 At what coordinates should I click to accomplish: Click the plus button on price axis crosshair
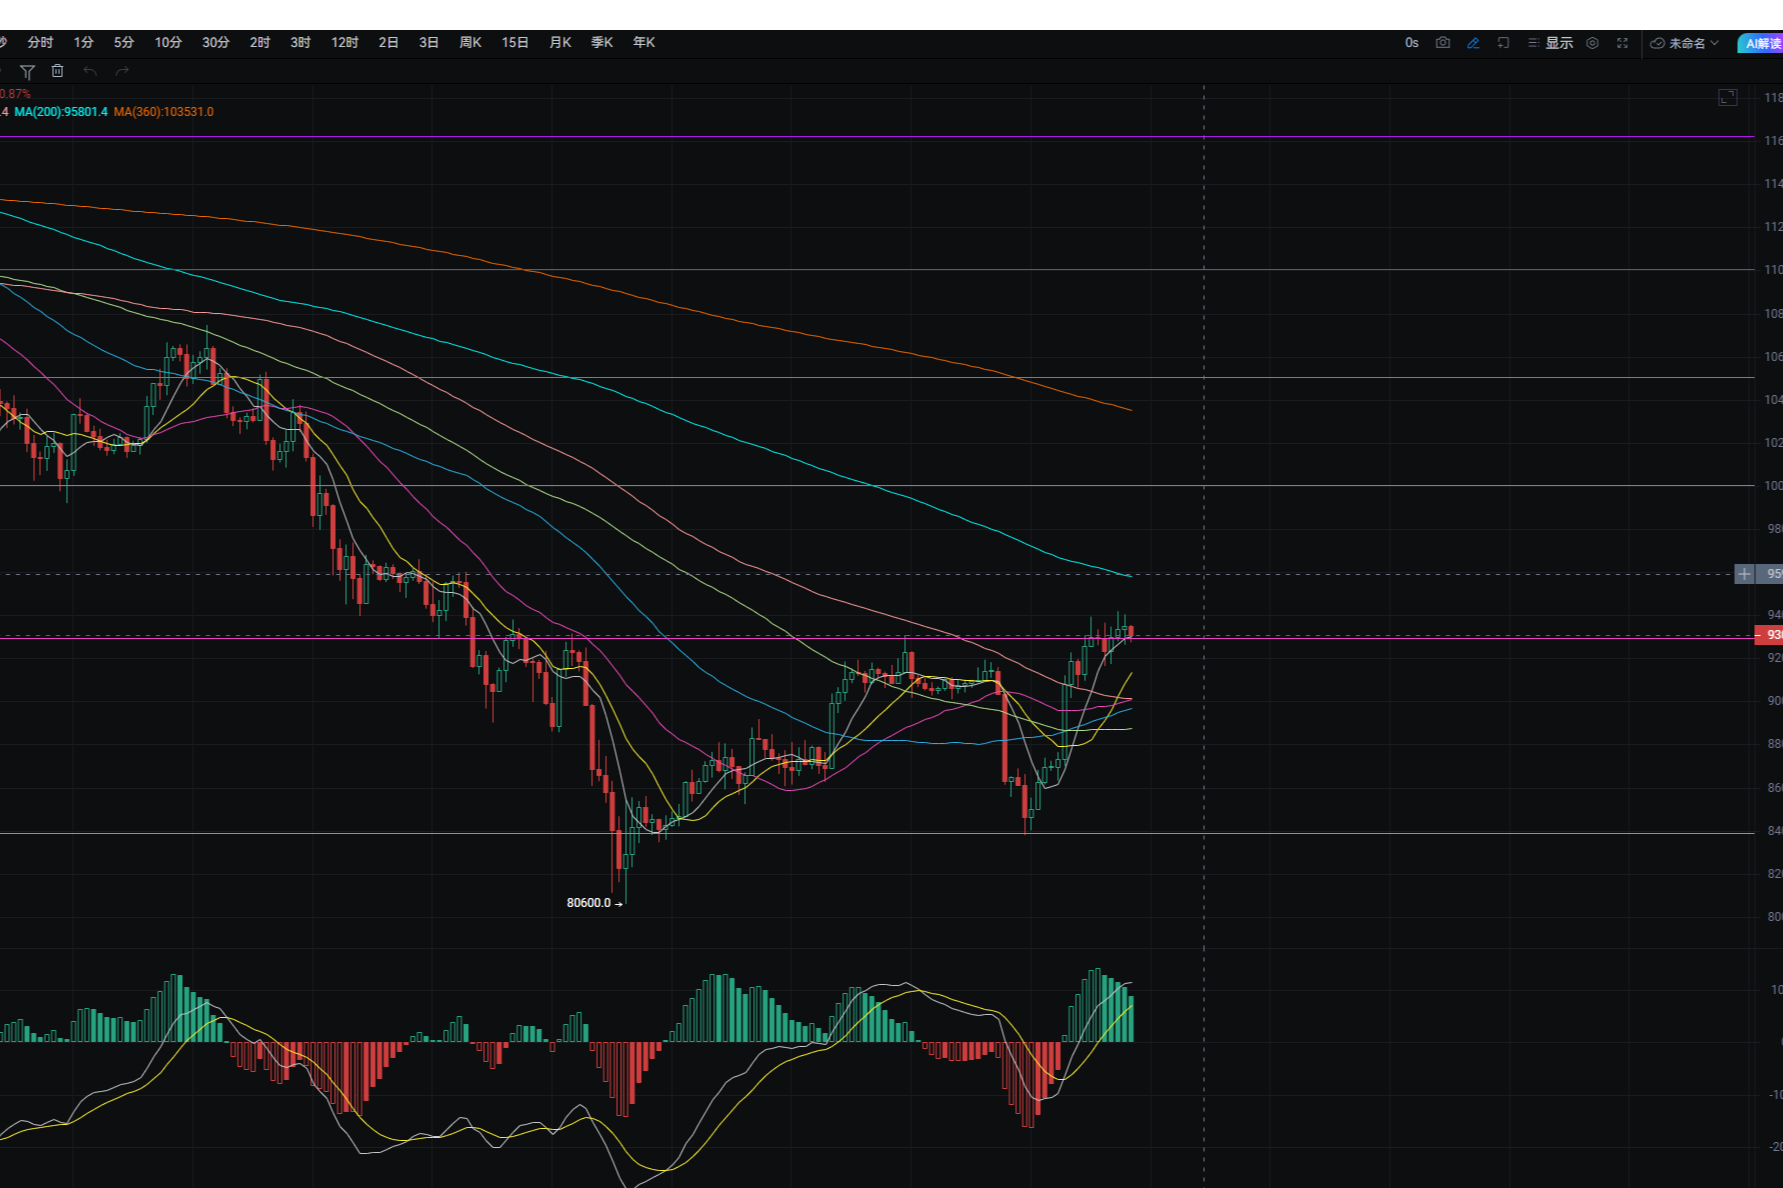point(1744,574)
